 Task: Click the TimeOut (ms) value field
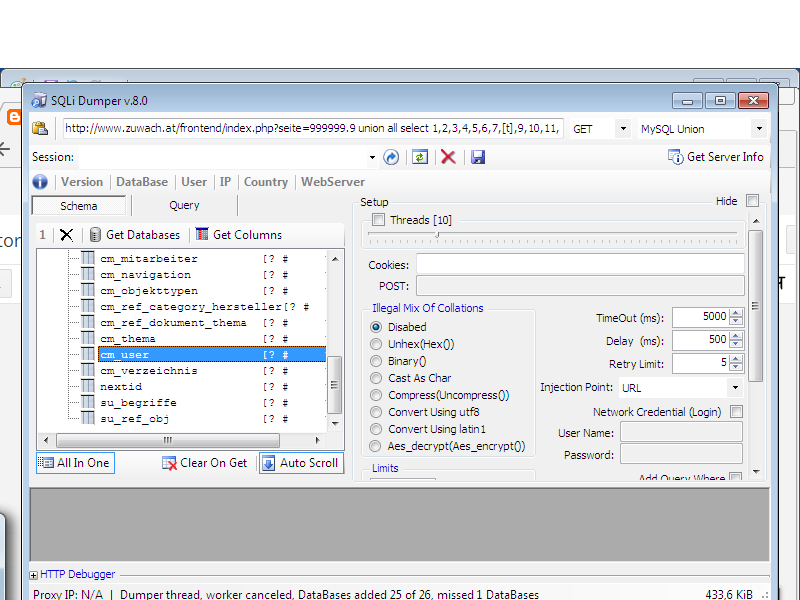(x=701, y=317)
